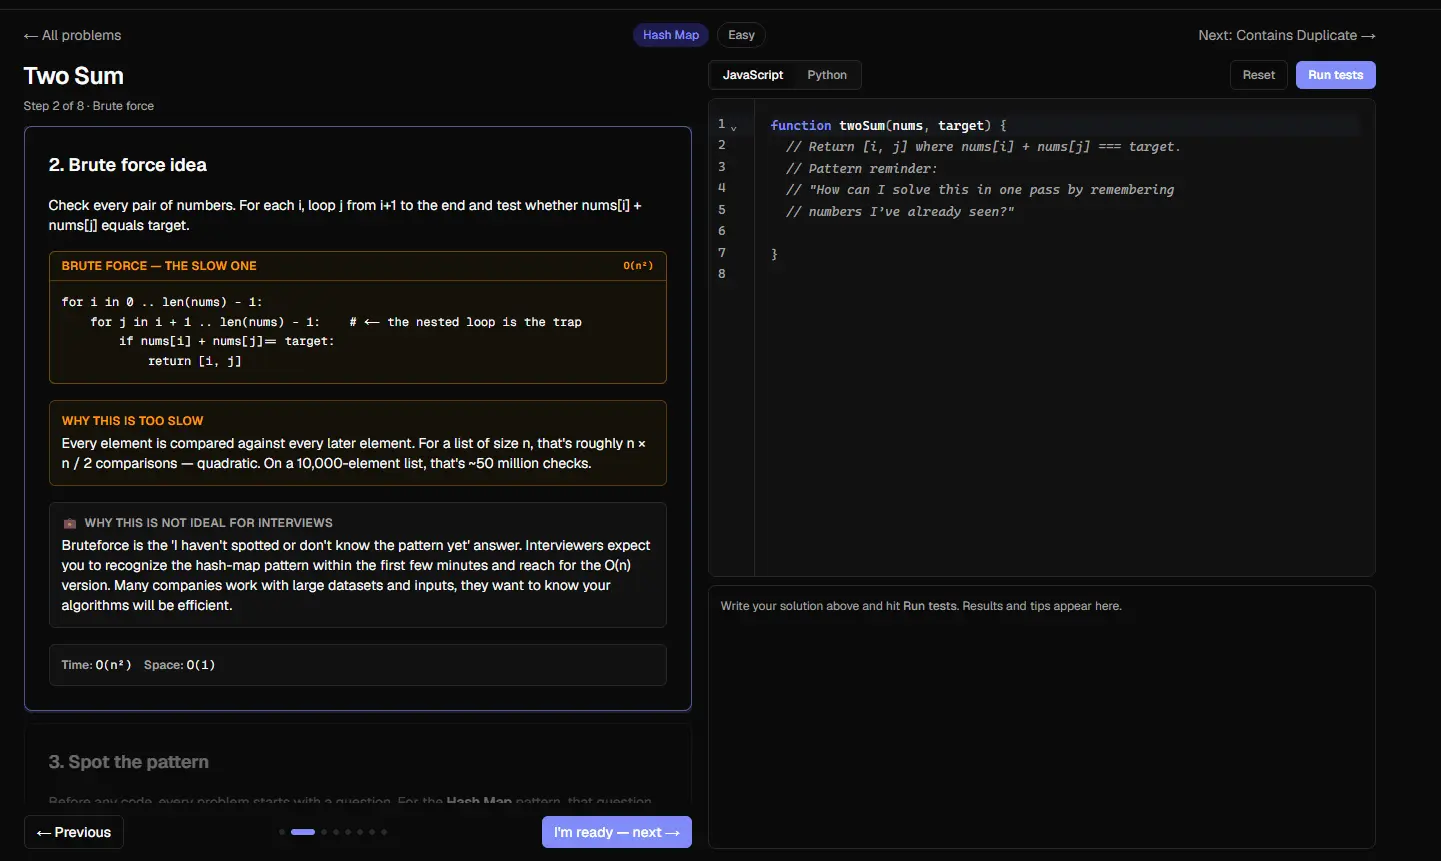Collapse the twoSum function fold chevron
Screen dimensions: 1441x861
tap(734, 127)
